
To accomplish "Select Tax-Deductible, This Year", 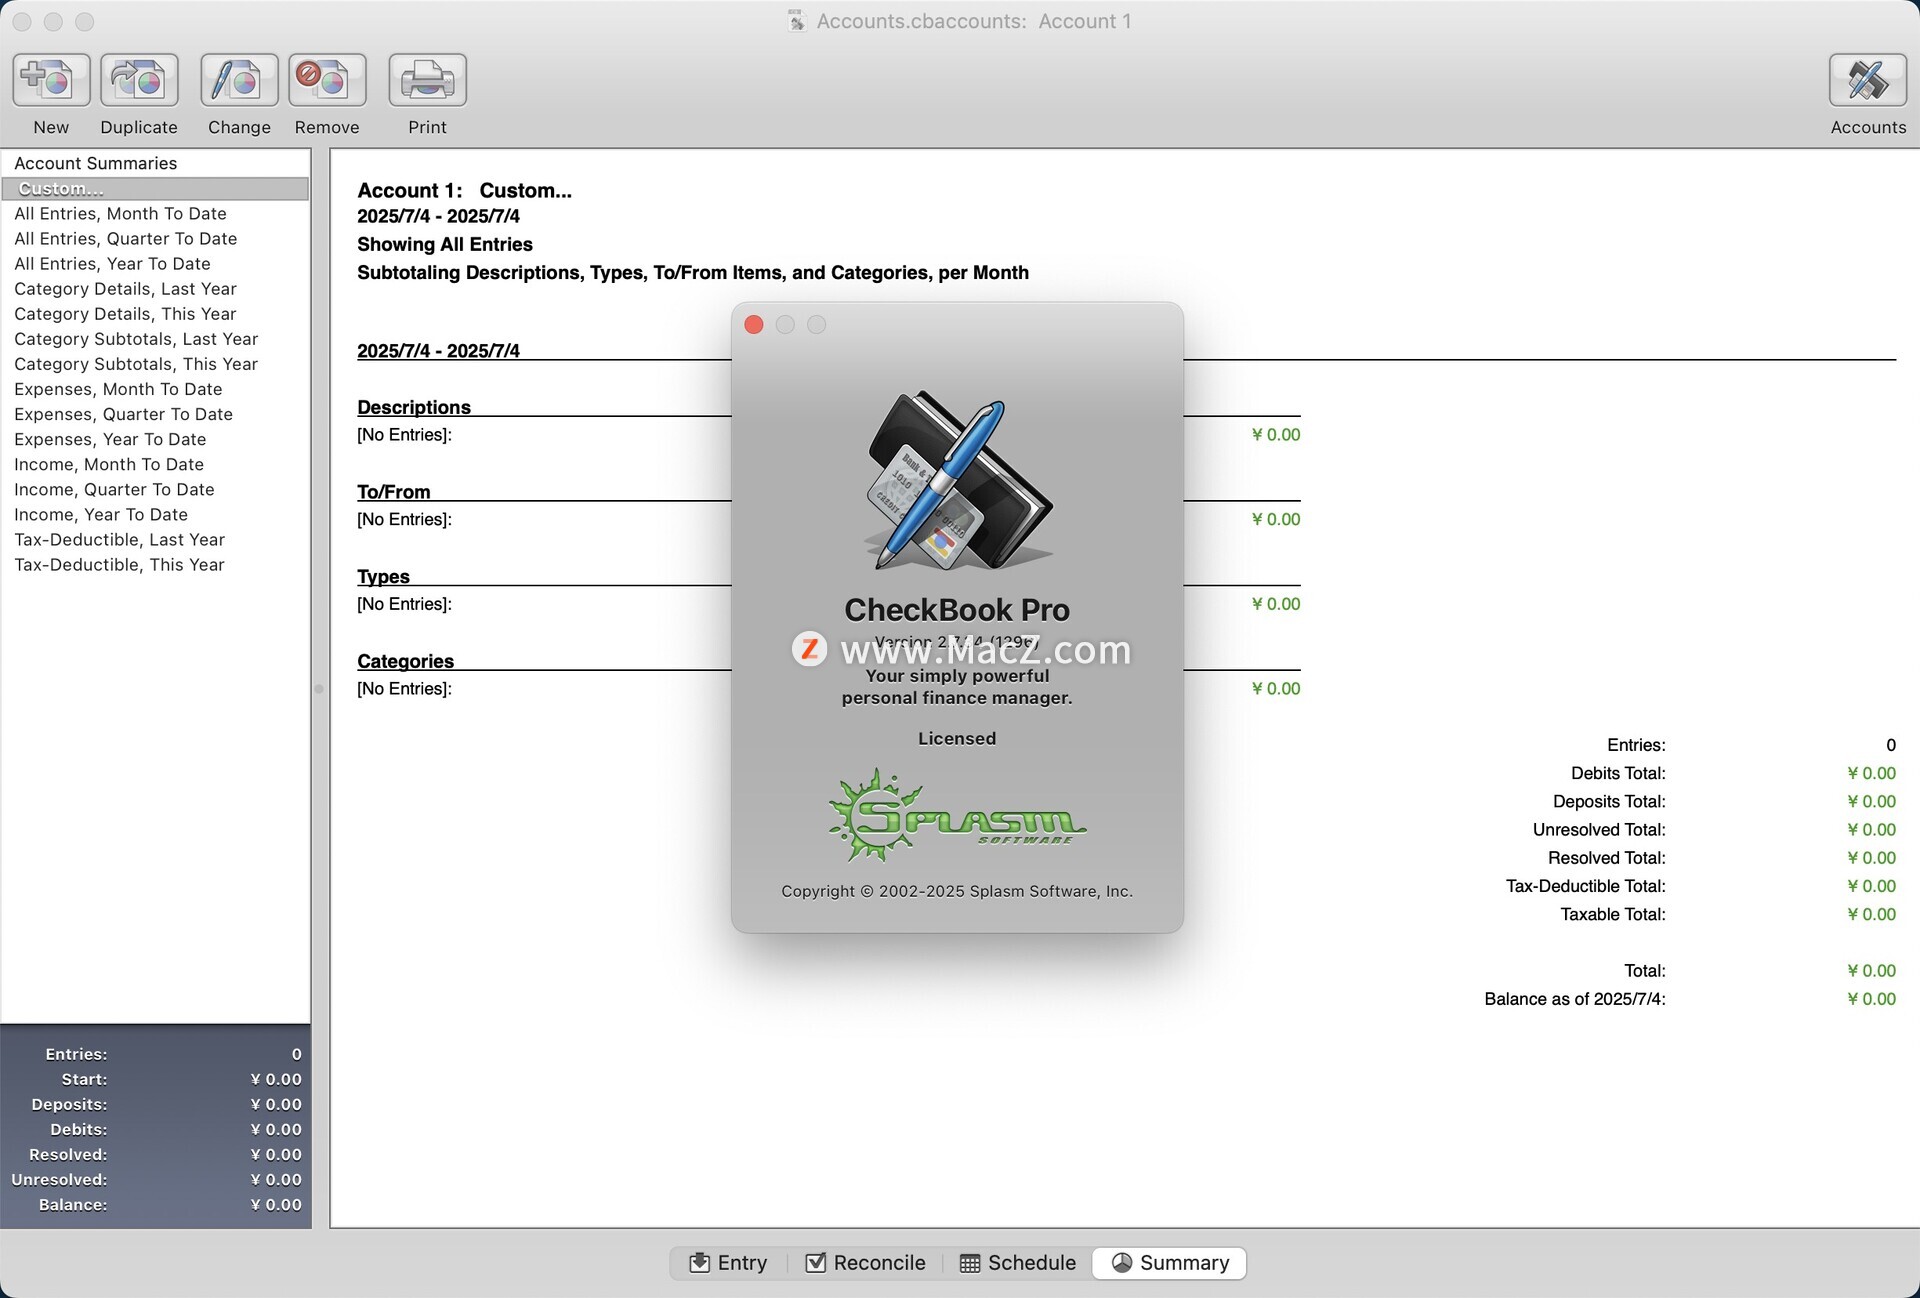I will (x=155, y=565).
